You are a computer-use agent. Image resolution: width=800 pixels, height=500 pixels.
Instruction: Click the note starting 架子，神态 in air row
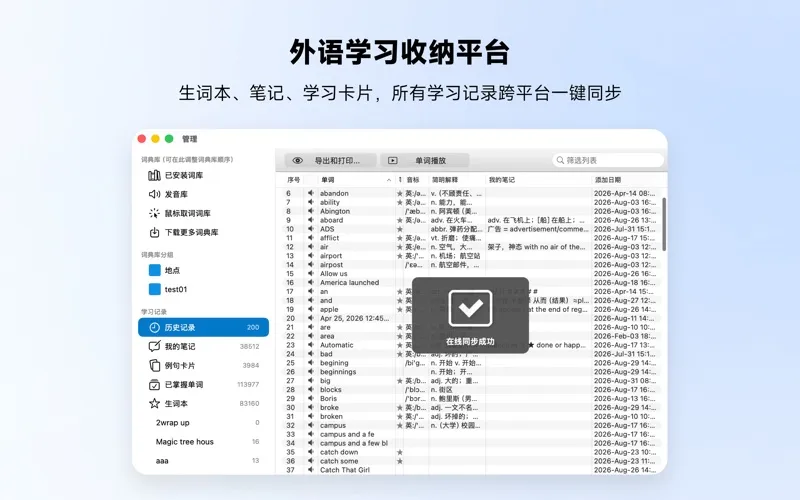tap(536, 247)
